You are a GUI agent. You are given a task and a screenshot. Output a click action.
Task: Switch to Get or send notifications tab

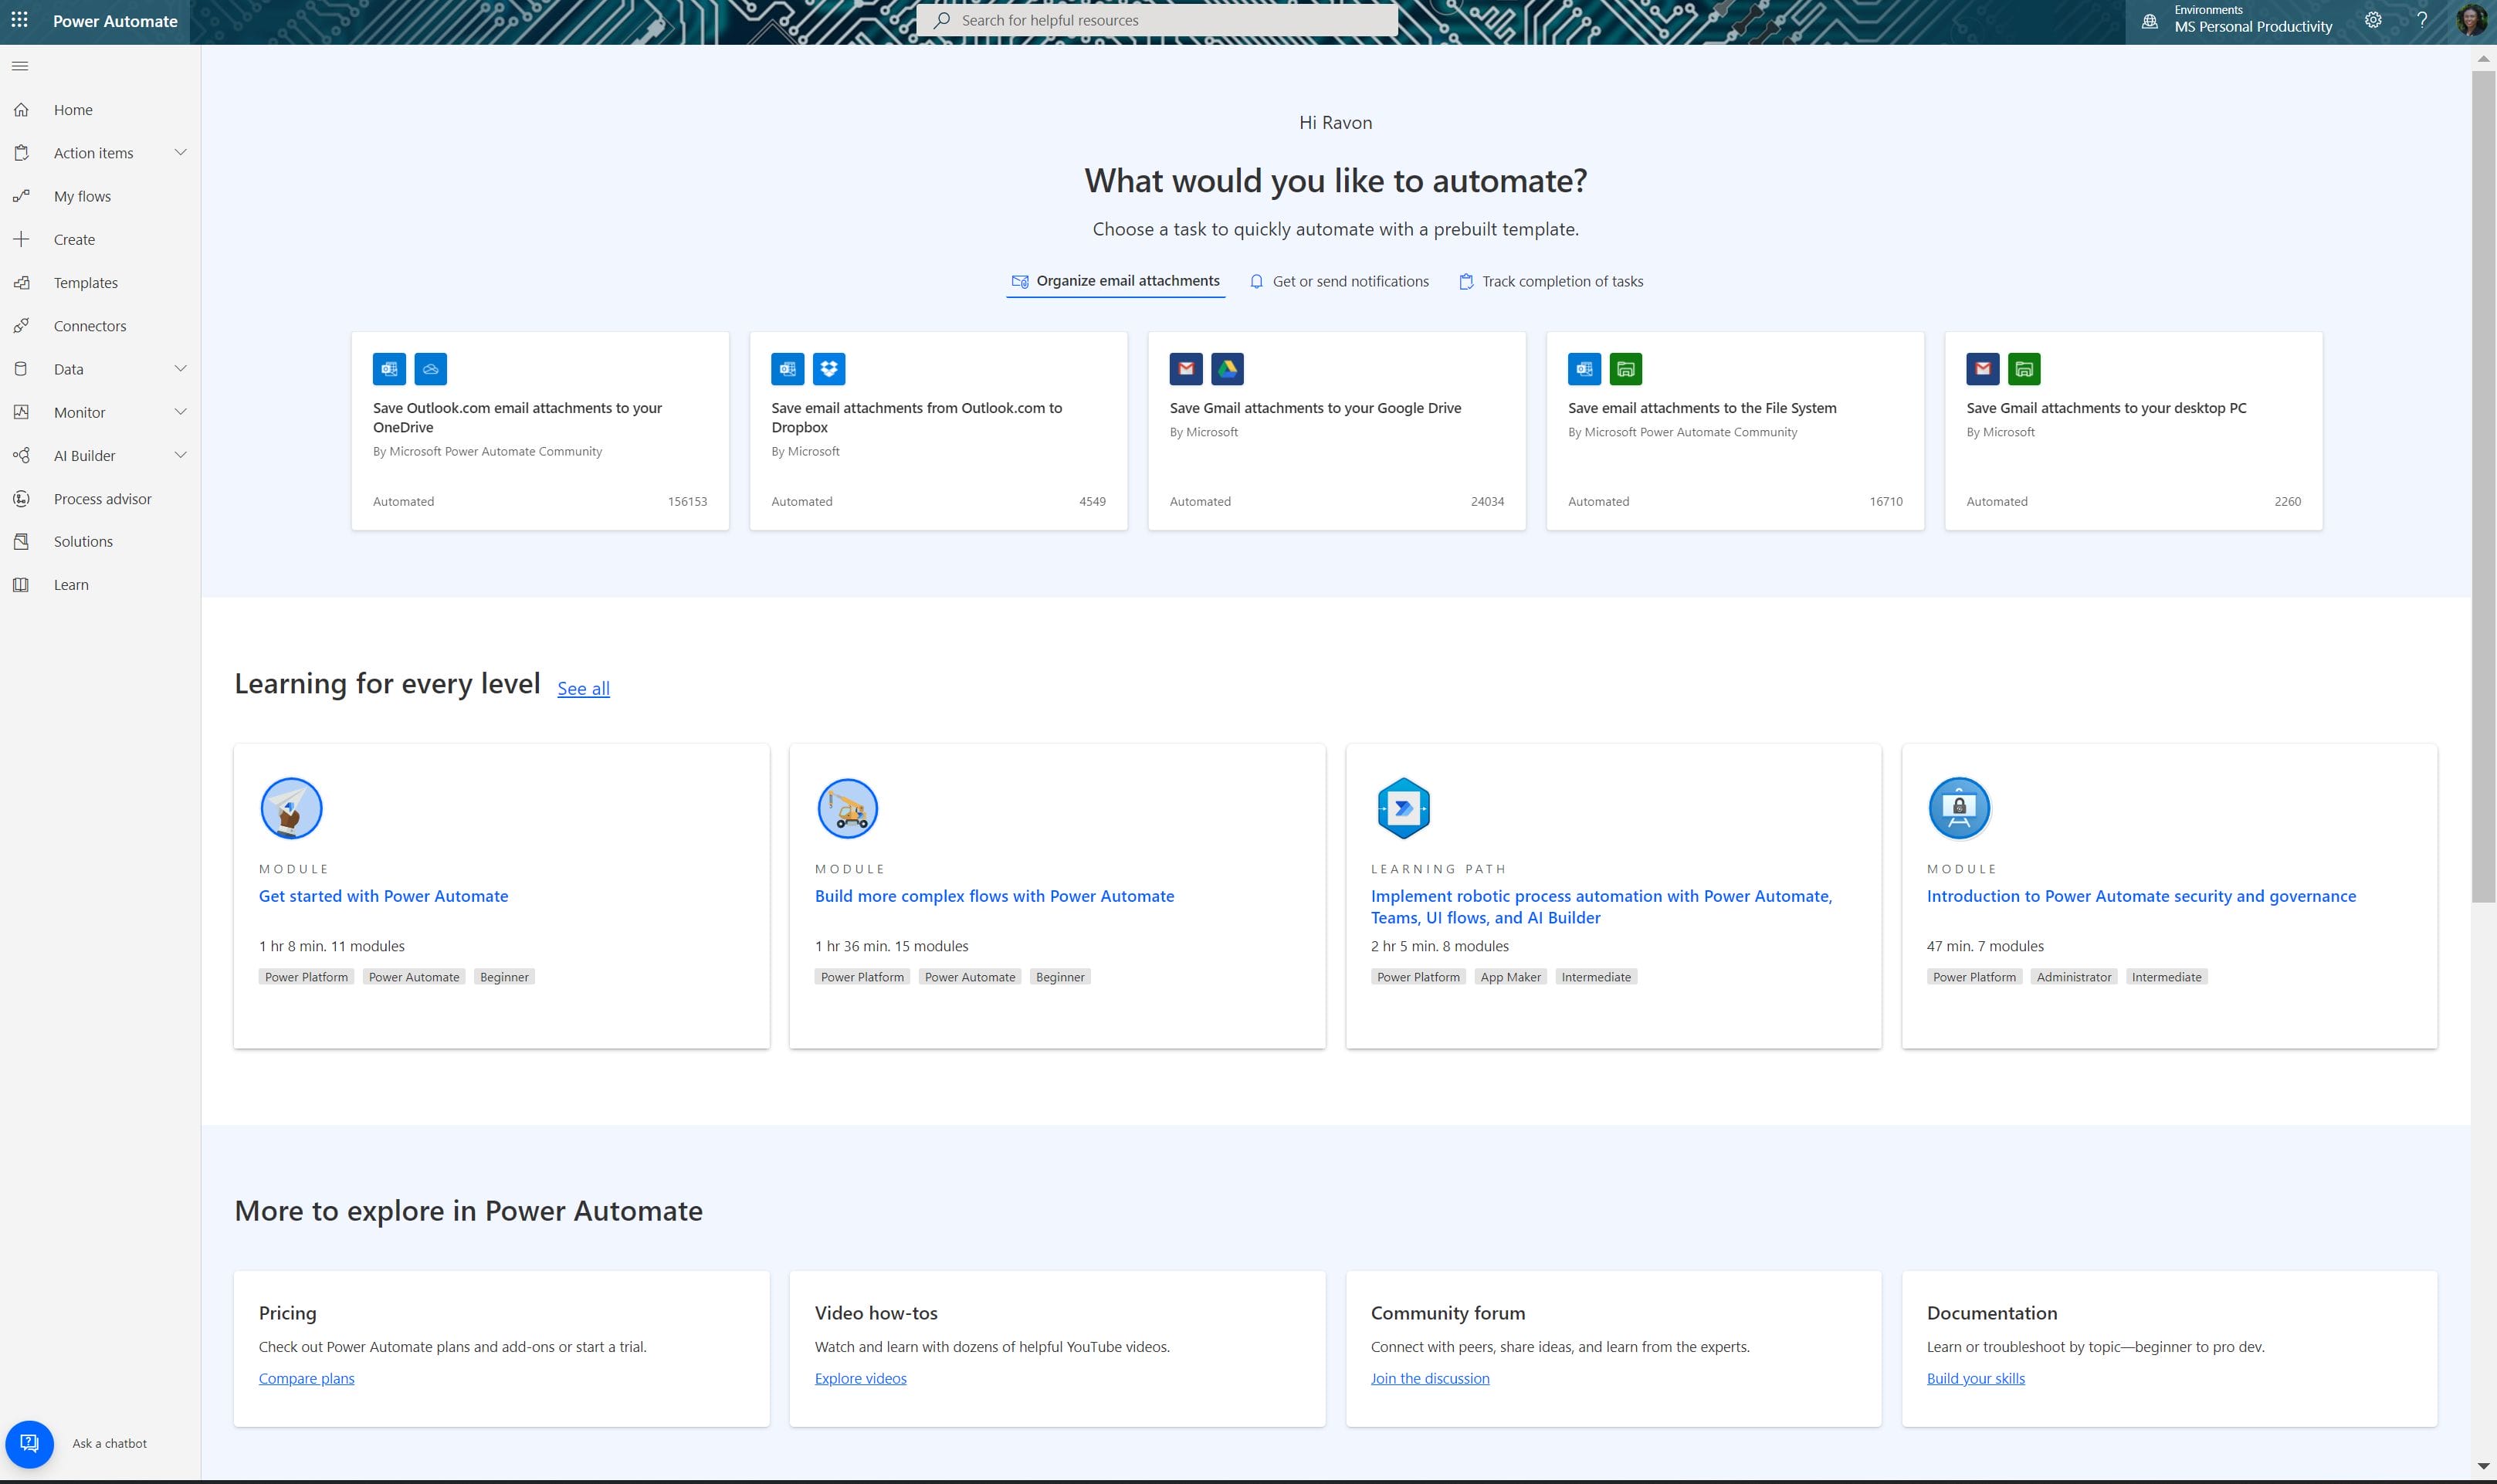(1339, 282)
